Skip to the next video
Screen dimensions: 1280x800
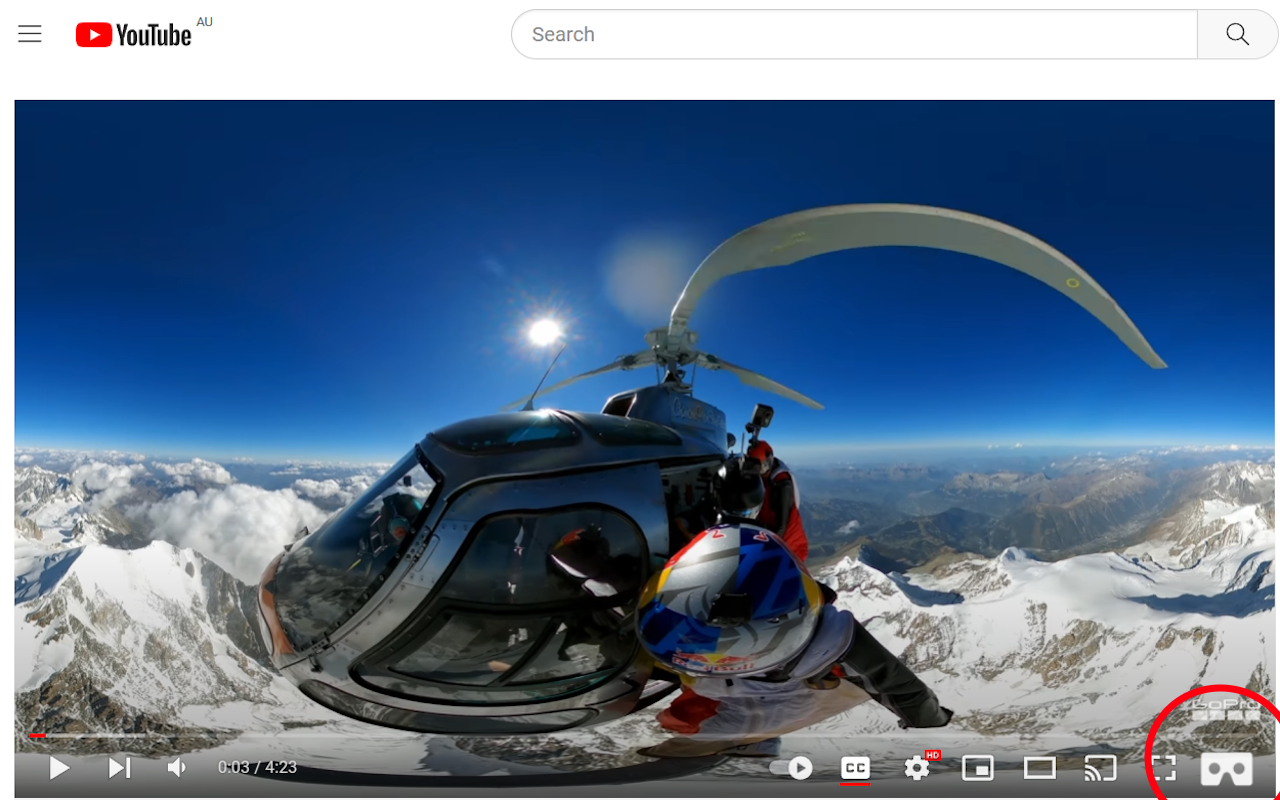coord(119,768)
